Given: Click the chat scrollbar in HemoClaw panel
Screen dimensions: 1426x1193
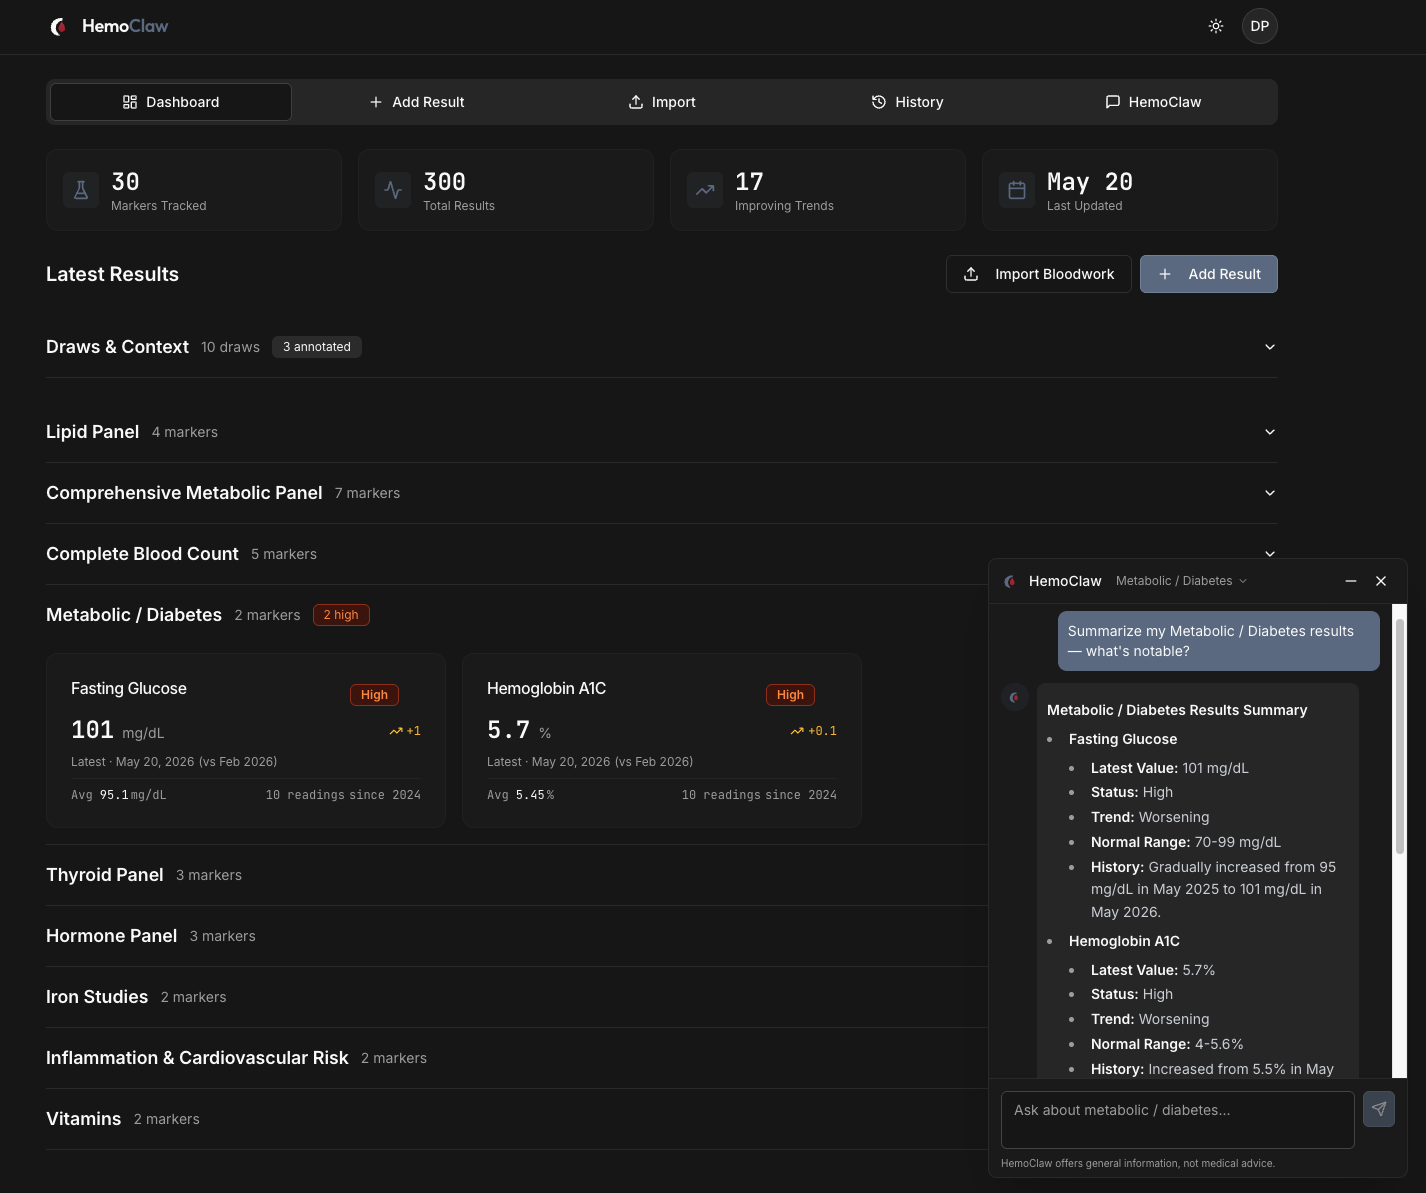Looking at the screenshot, I should pyautogui.click(x=1400, y=736).
